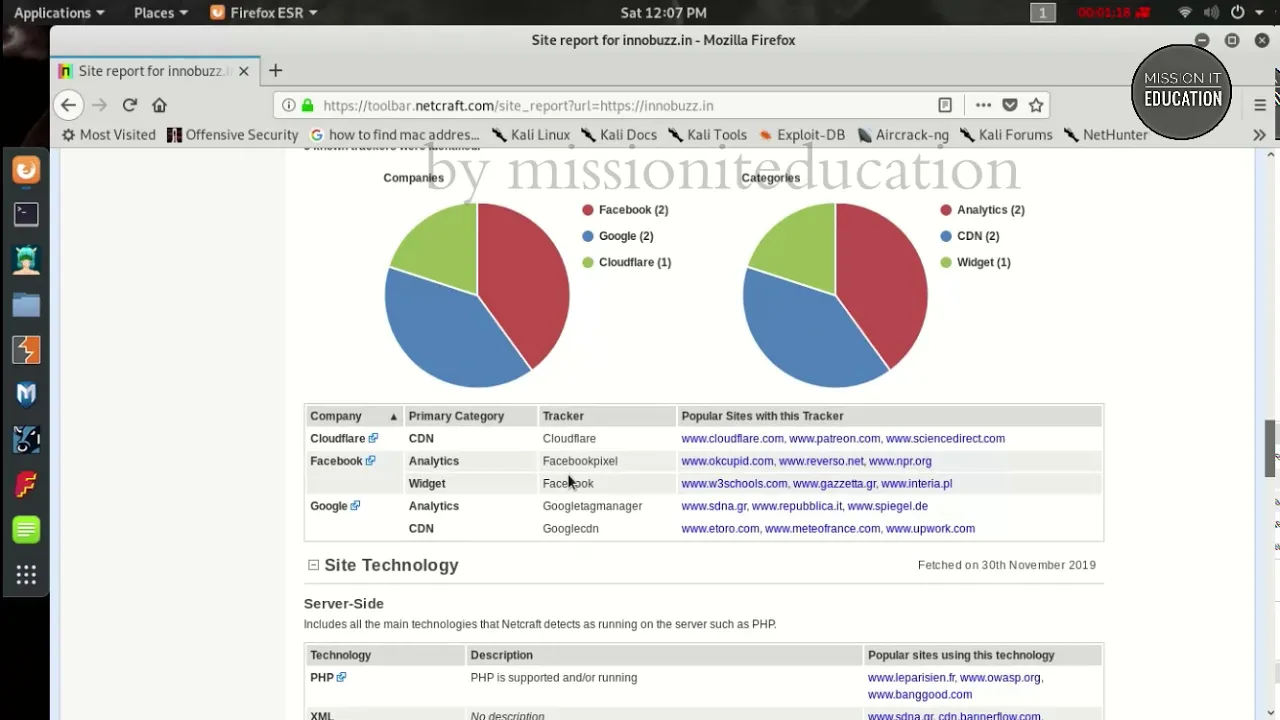Open www.okcupid.com link

point(727,461)
